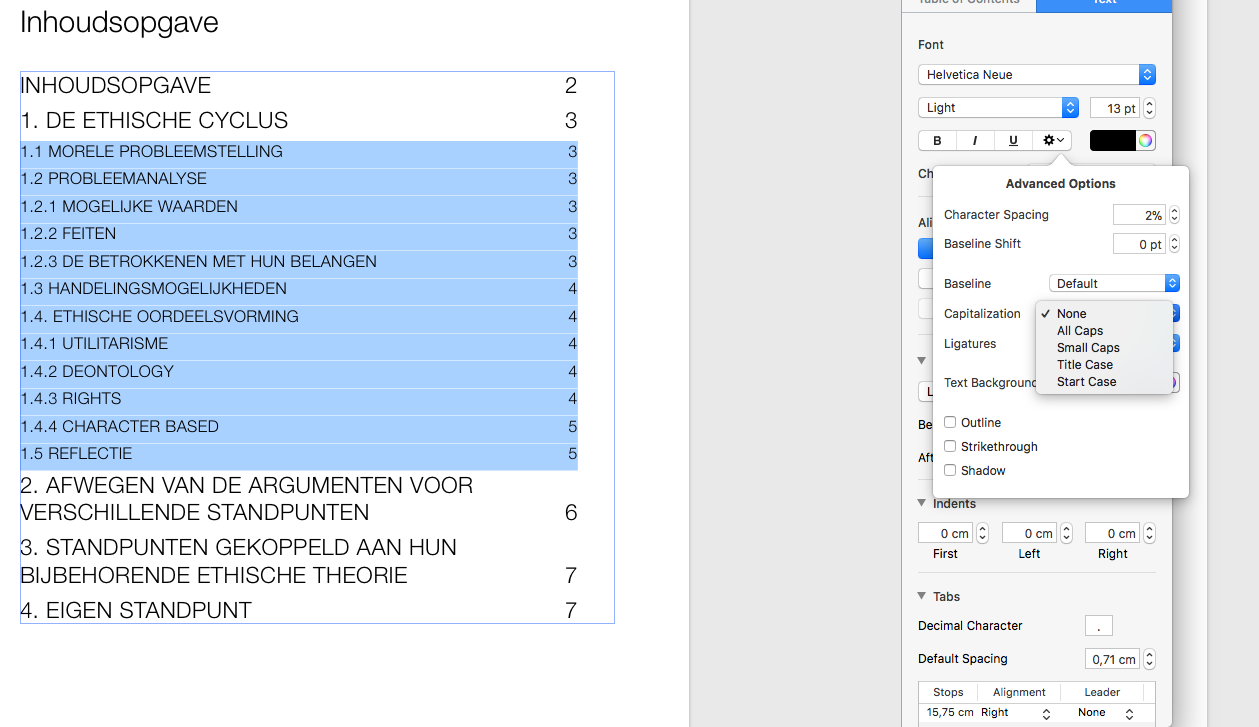
Task: Click the black font color swatch
Action: (1113, 140)
